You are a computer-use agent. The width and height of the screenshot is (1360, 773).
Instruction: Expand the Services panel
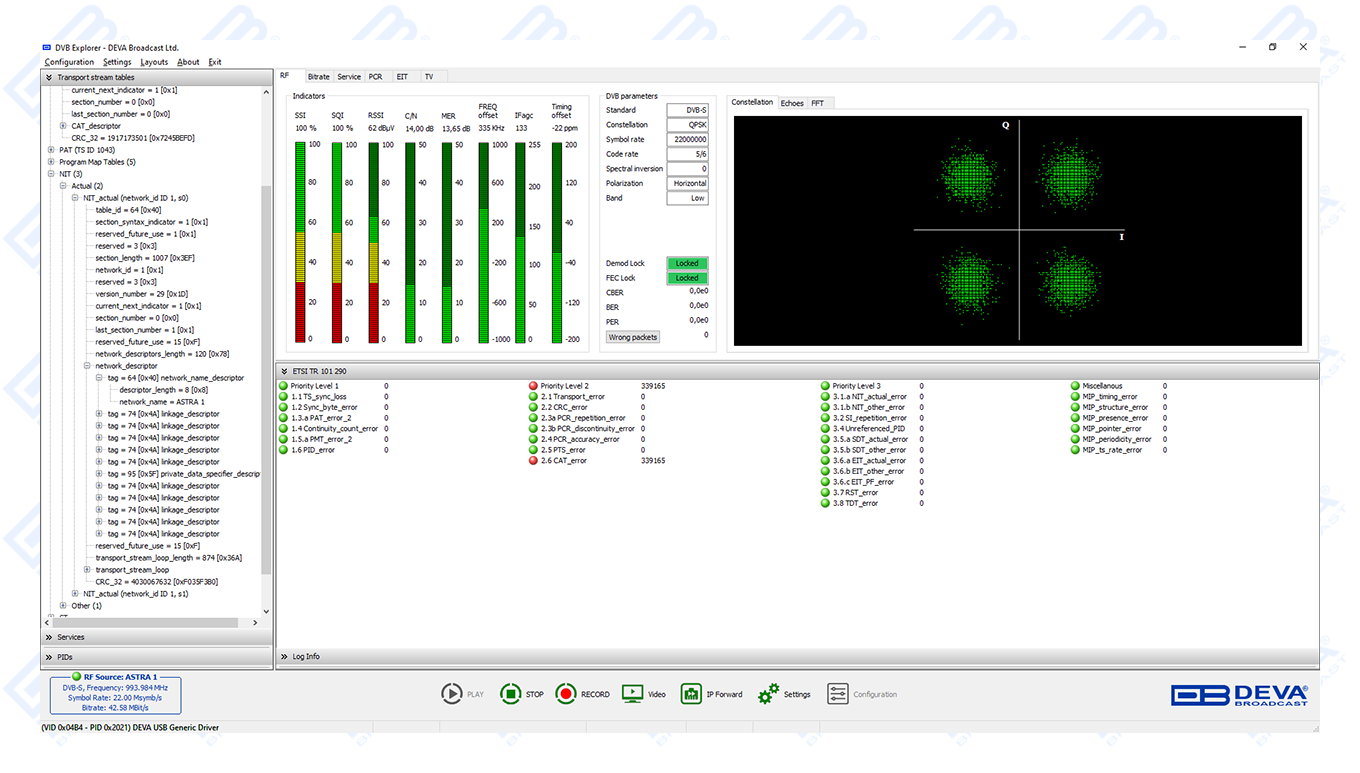click(x=49, y=637)
